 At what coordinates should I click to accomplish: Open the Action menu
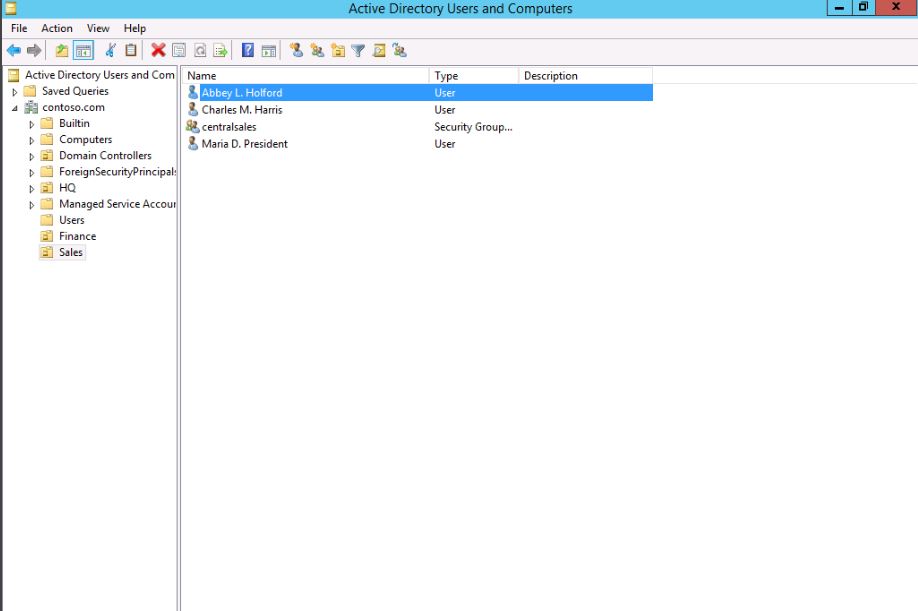point(57,28)
